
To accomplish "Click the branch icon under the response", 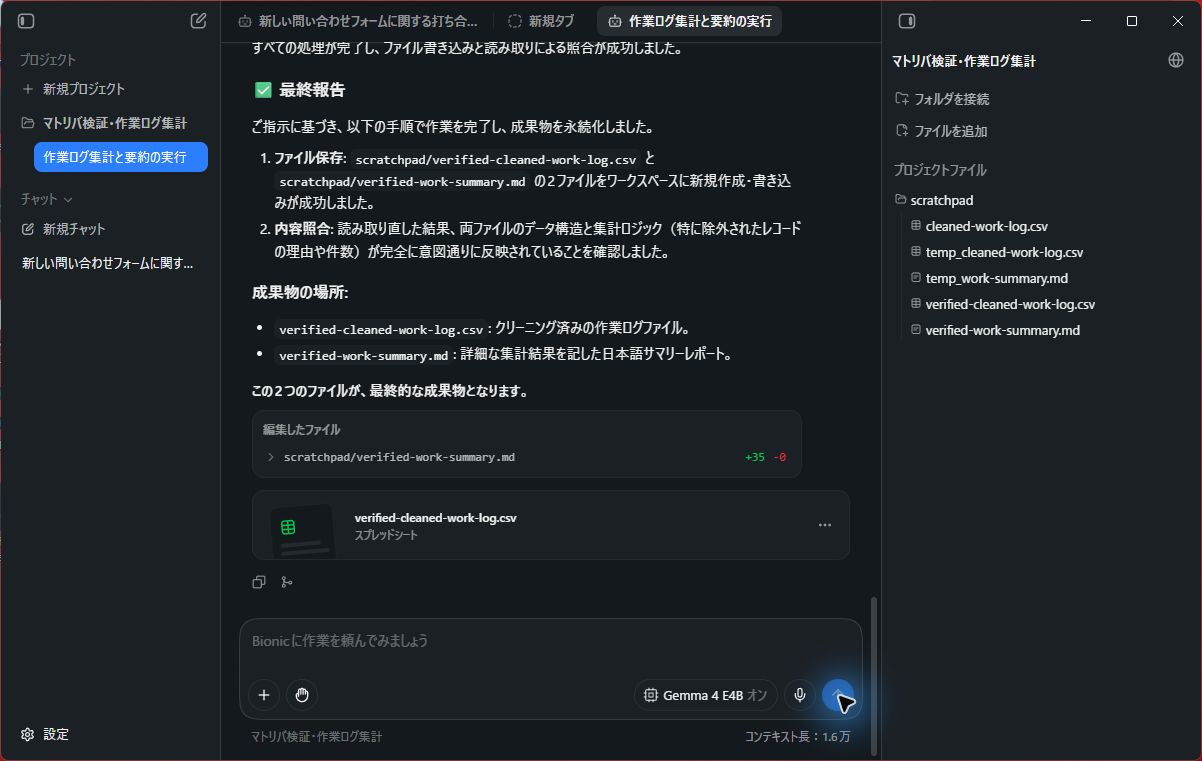I will [x=287, y=582].
